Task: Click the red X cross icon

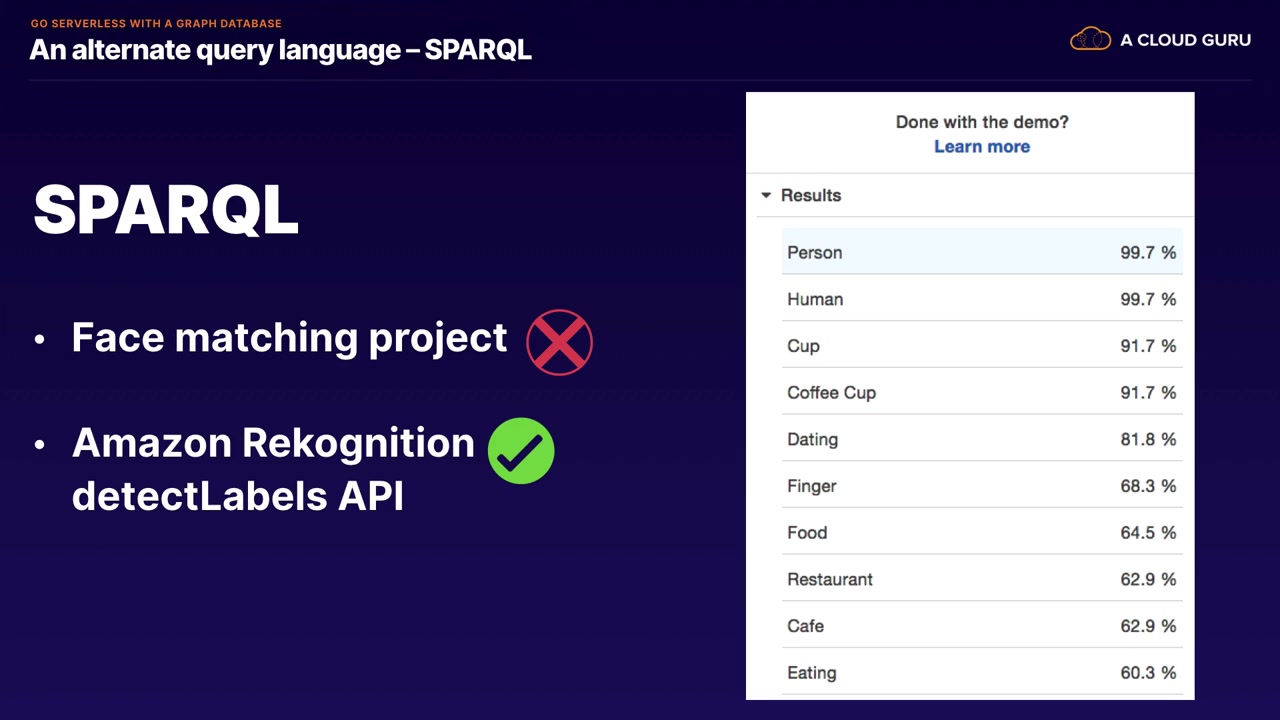Action: pos(560,342)
